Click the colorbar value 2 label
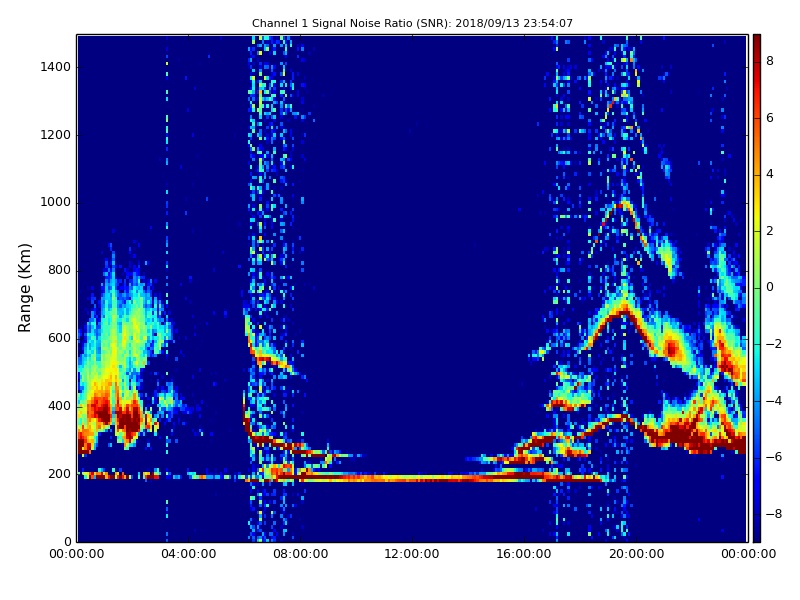This screenshot has width=800, height=600. coord(770,231)
